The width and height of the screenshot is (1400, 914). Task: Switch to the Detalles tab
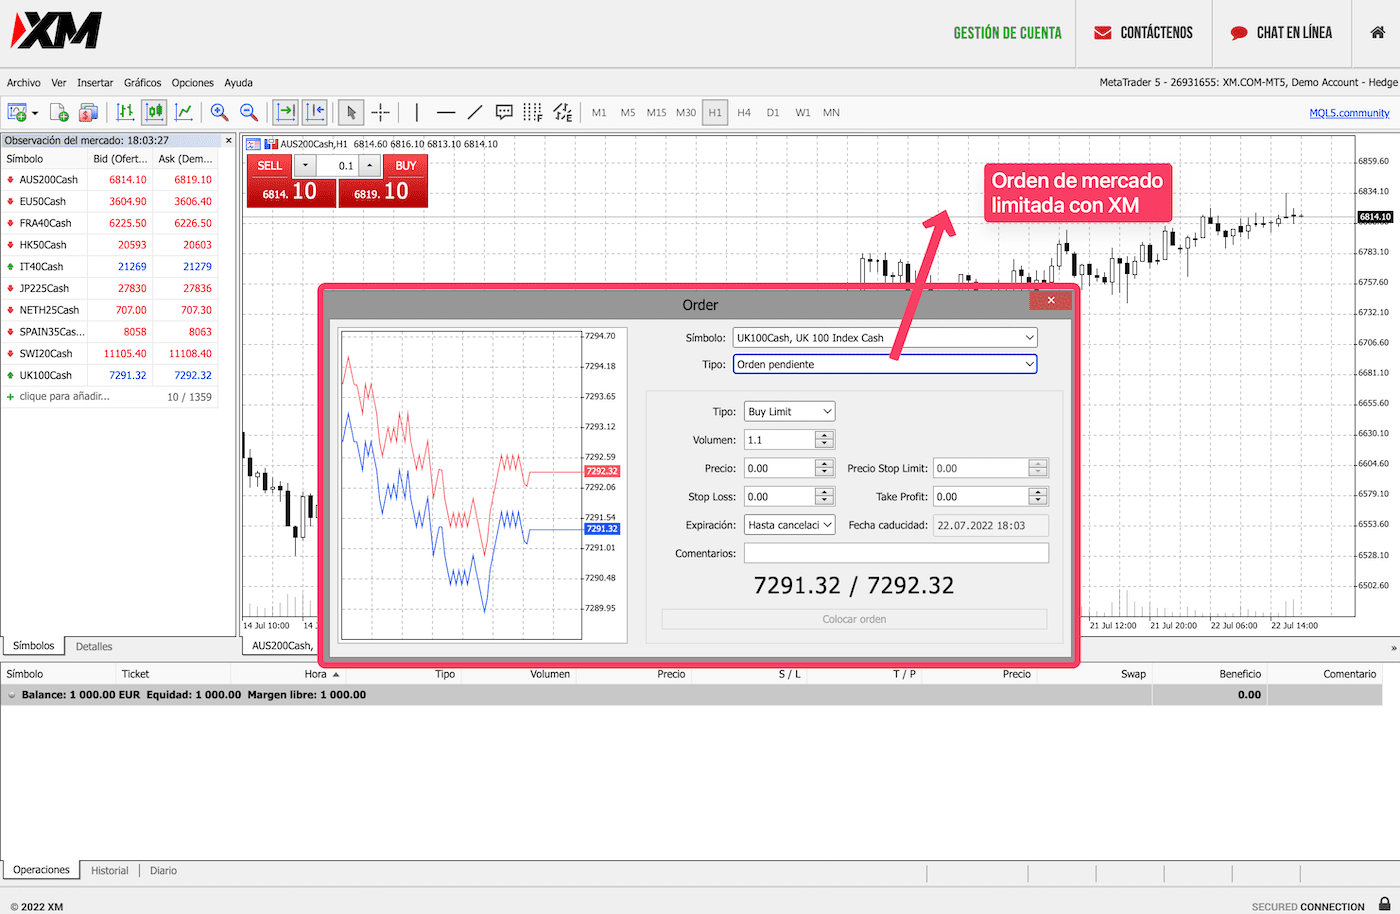coord(94,646)
